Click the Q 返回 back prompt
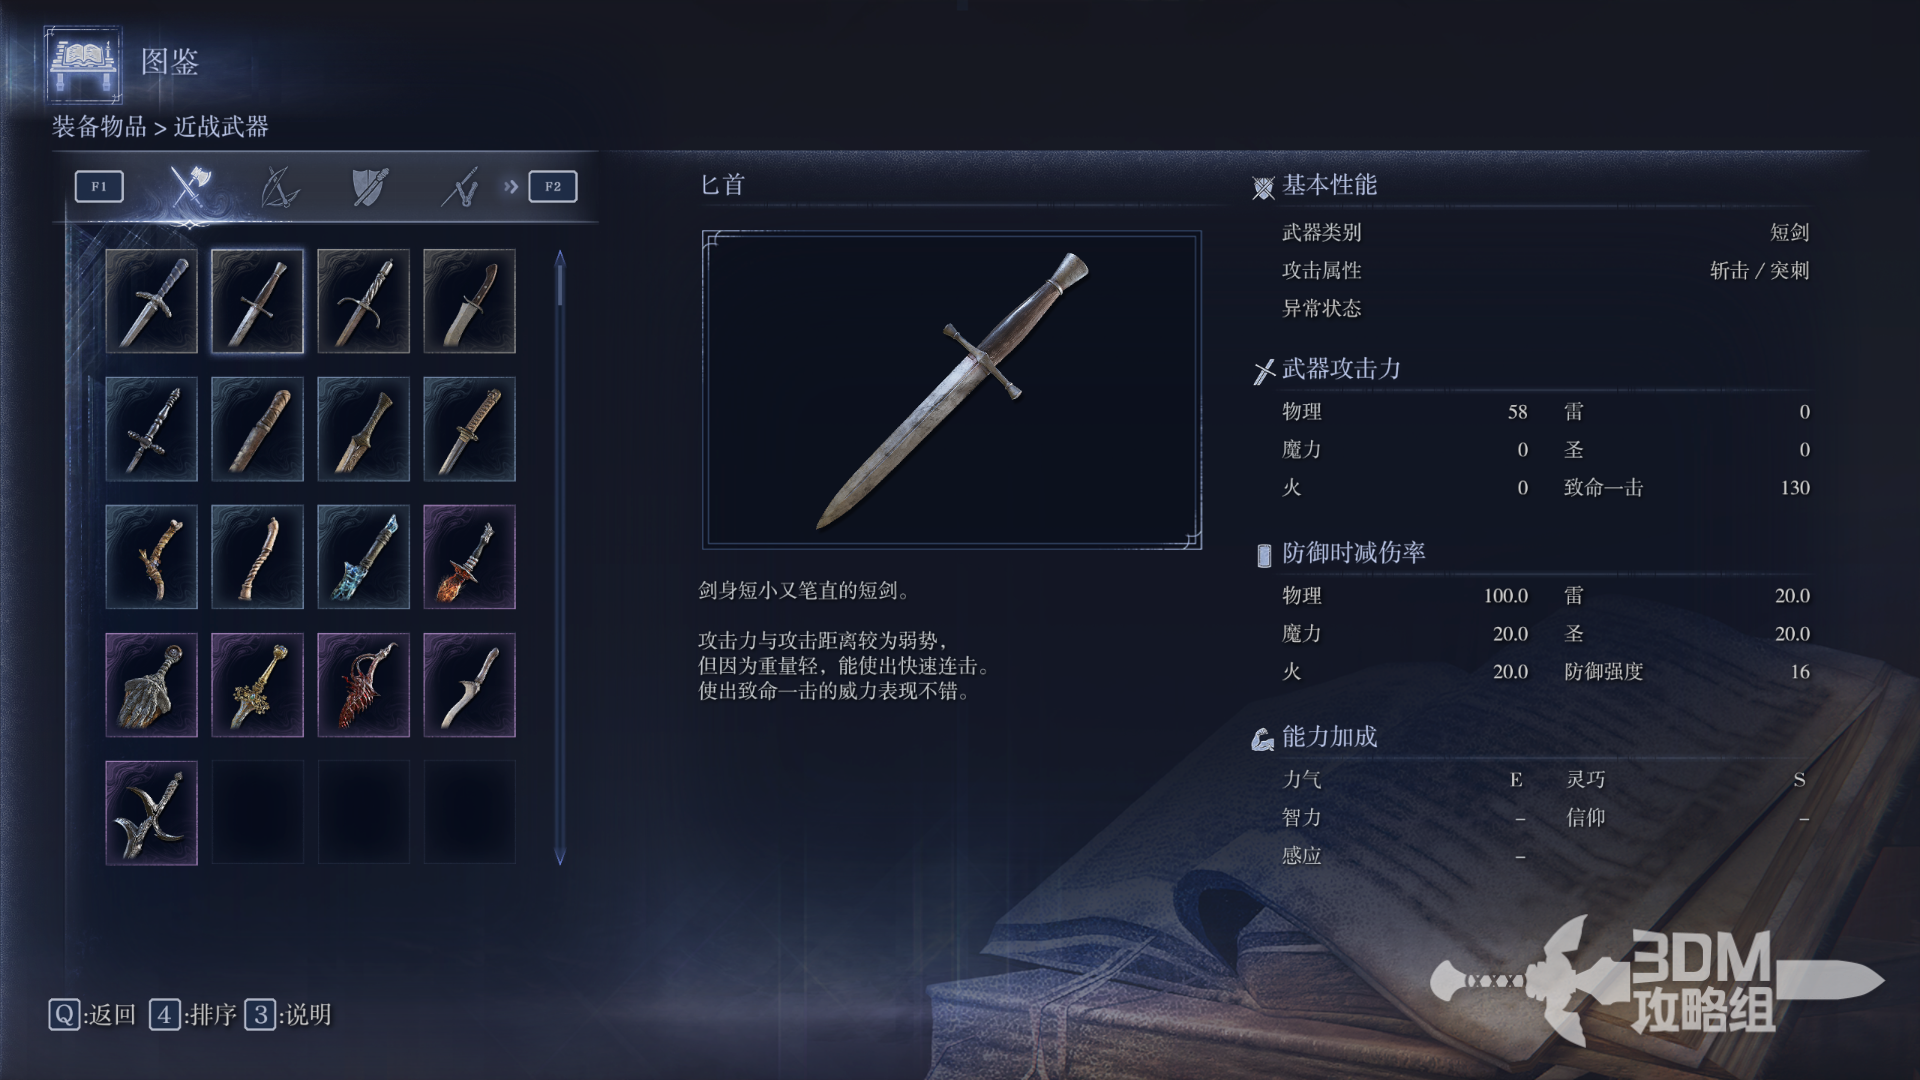 click(x=92, y=1015)
